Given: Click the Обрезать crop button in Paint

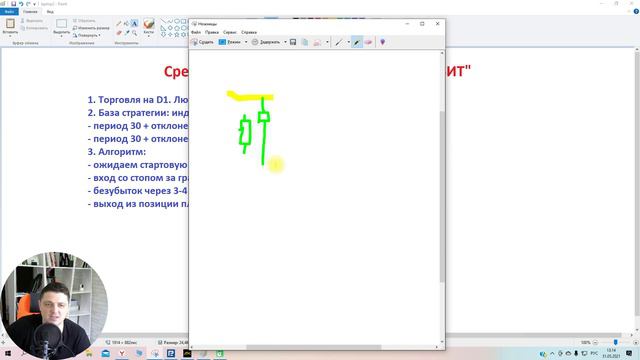Looking at the screenshot, I should click(84, 20).
